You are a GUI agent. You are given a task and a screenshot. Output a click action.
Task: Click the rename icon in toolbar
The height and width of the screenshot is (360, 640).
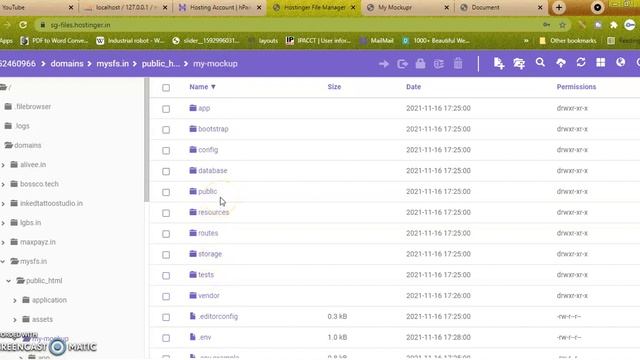[439, 64]
